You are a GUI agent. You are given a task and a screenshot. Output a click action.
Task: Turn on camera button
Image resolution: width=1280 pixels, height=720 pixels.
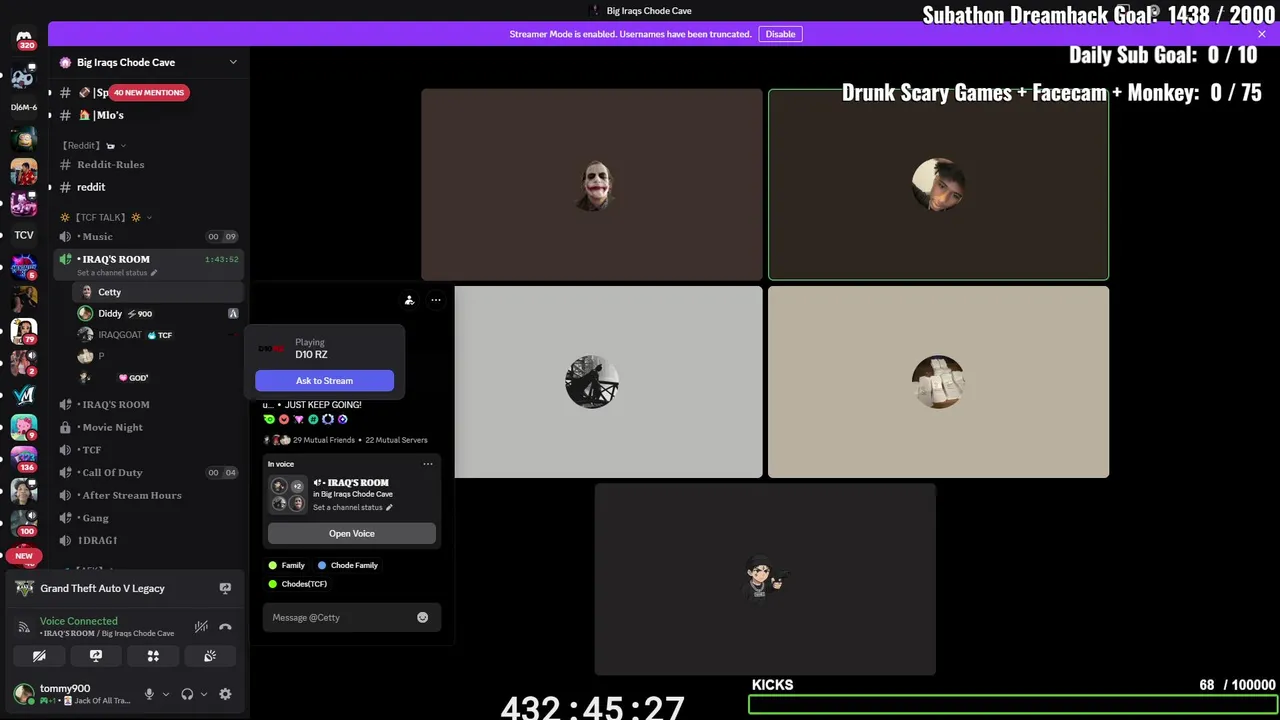point(39,656)
